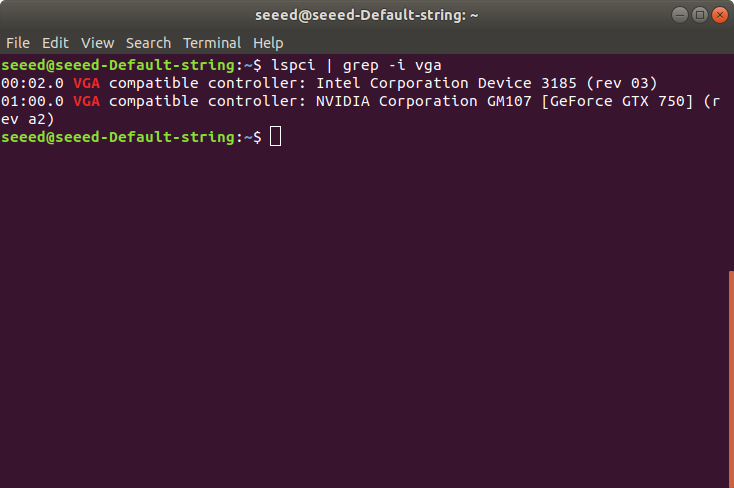Click the orange scrollbar thumb
This screenshot has height=488, width=734.
click(731, 379)
